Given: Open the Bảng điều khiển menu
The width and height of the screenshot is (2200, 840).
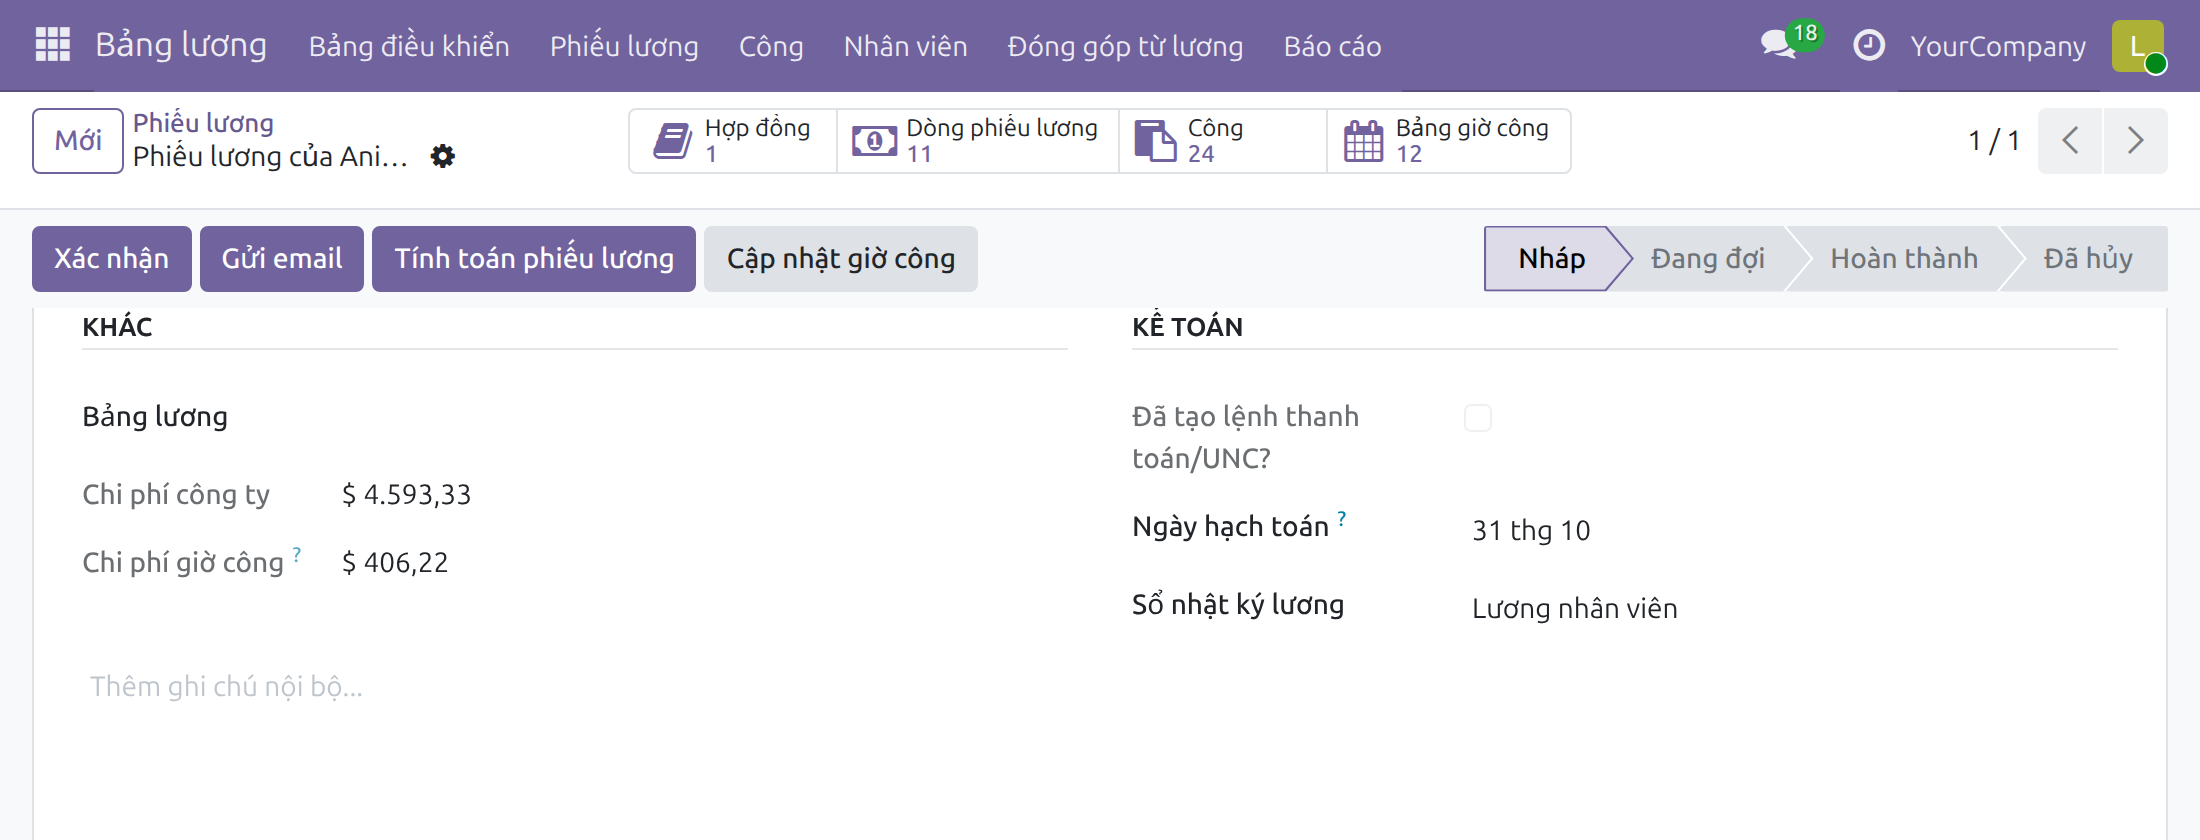Looking at the screenshot, I should [x=409, y=46].
